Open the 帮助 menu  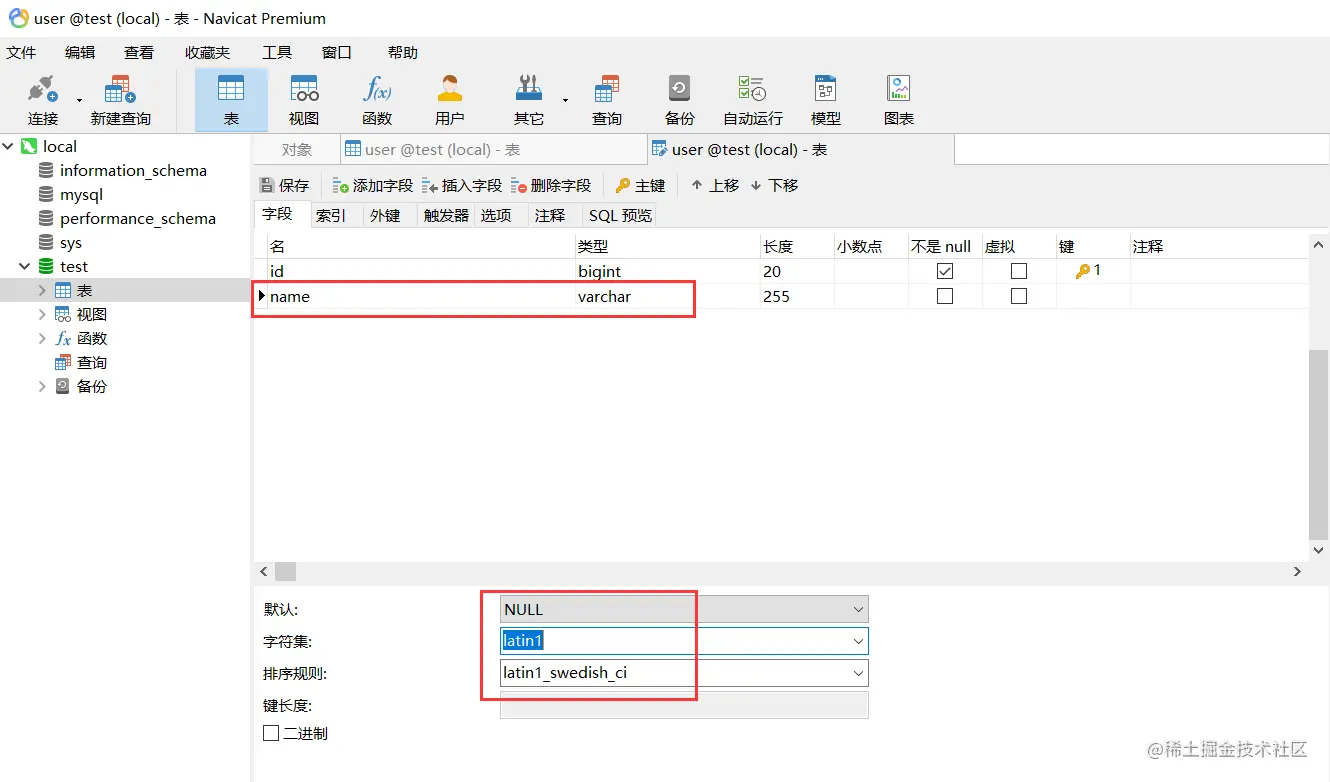403,52
